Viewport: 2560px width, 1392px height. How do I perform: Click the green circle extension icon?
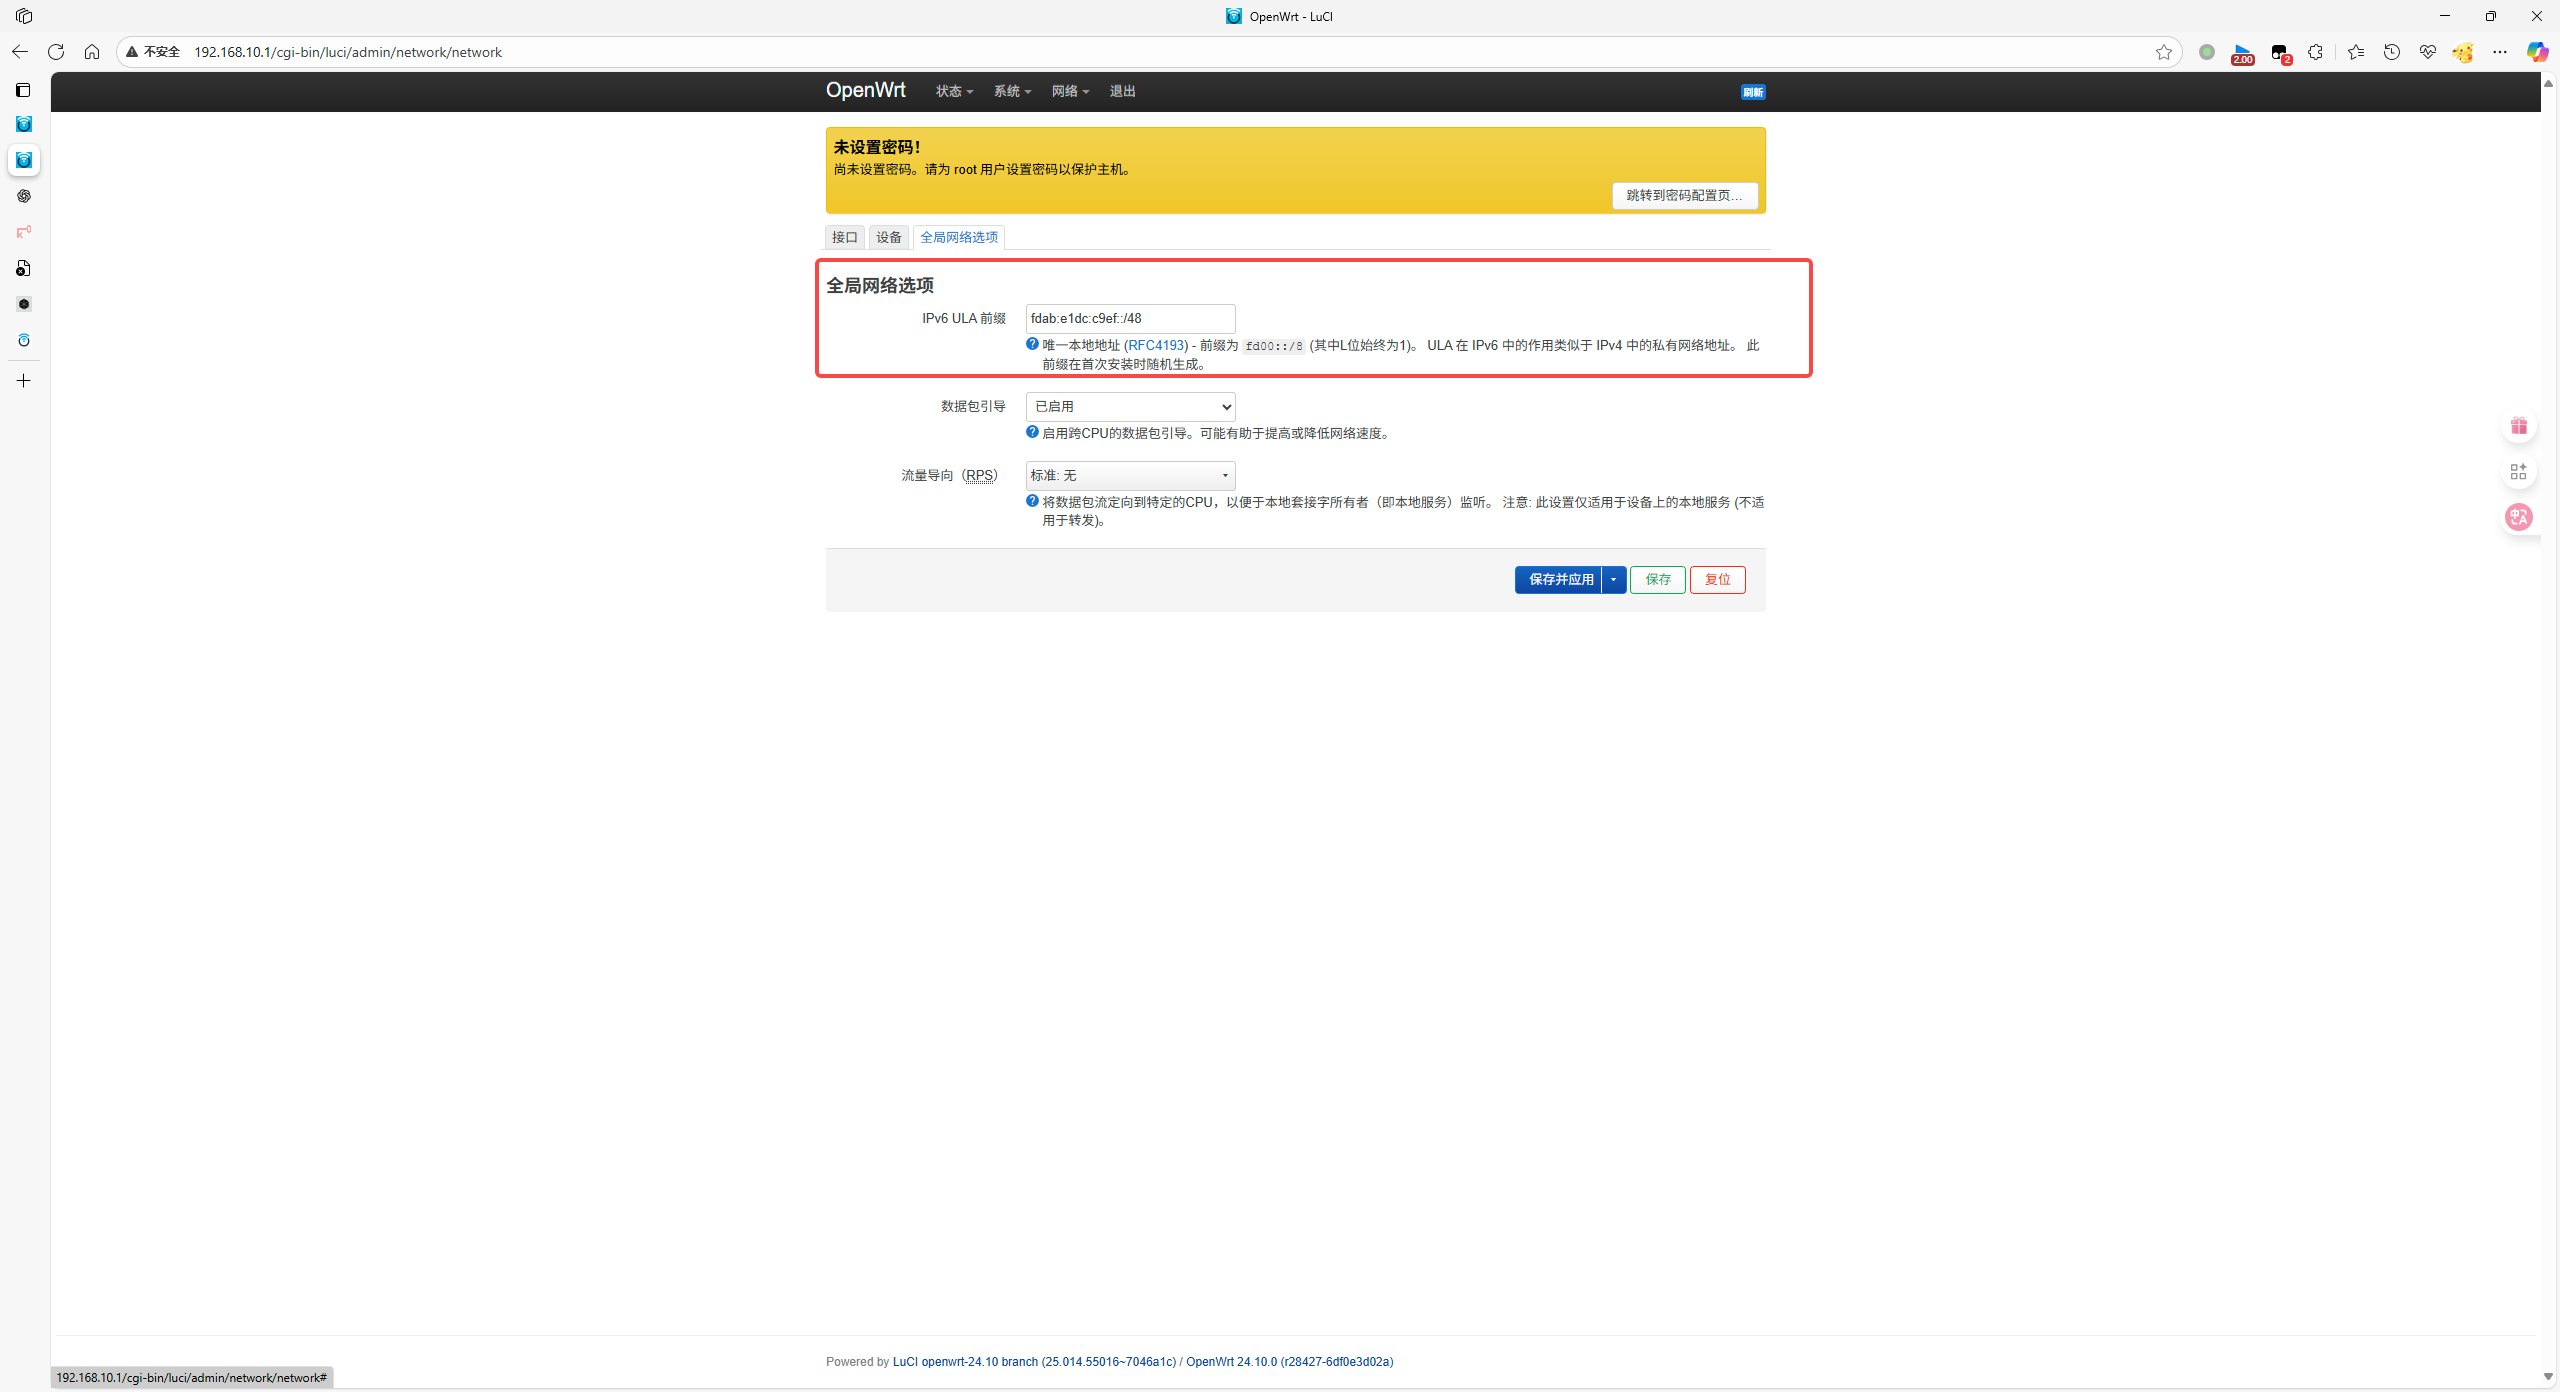(2207, 52)
